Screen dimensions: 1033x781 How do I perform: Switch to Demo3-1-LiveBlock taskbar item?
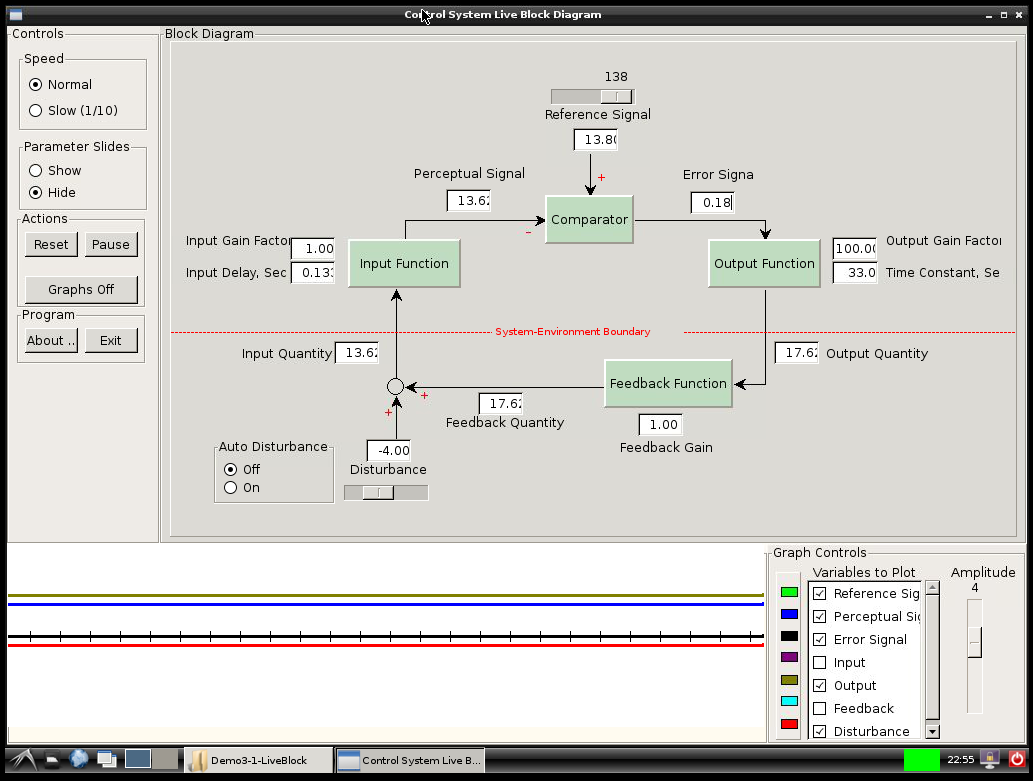click(x=259, y=760)
